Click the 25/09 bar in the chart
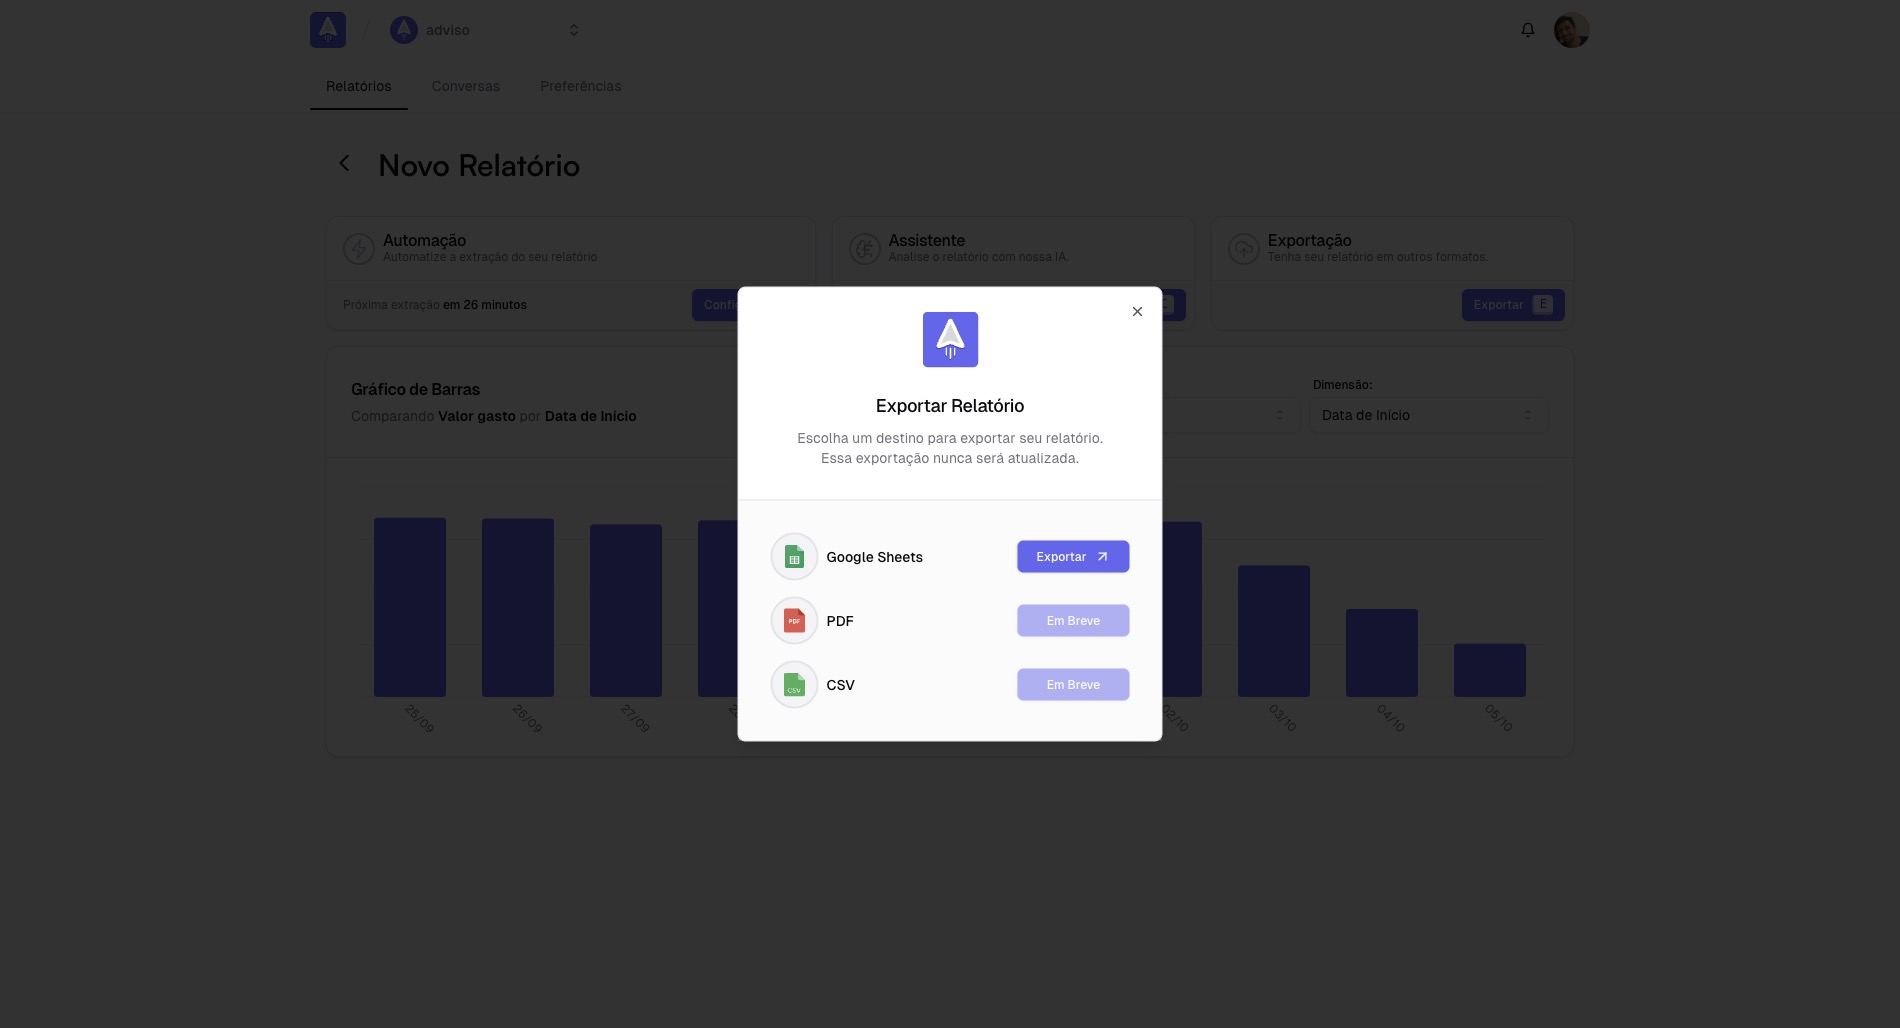Image resolution: width=1900 pixels, height=1028 pixels. [410, 607]
